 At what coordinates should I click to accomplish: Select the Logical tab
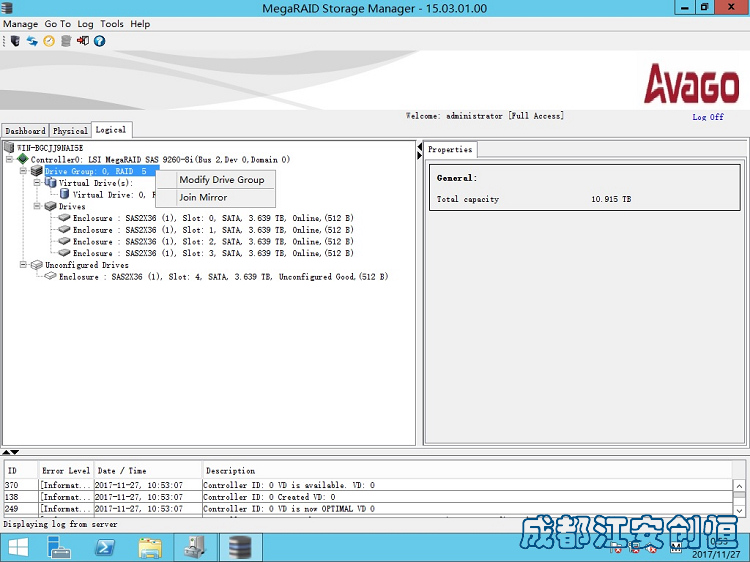click(111, 130)
